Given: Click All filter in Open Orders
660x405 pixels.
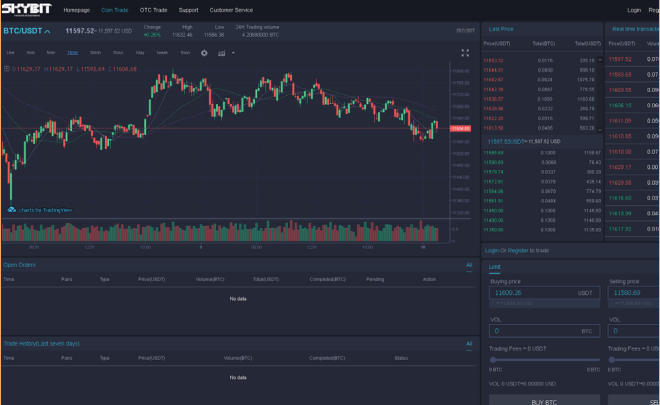Looking at the screenshot, I should 469,265.
